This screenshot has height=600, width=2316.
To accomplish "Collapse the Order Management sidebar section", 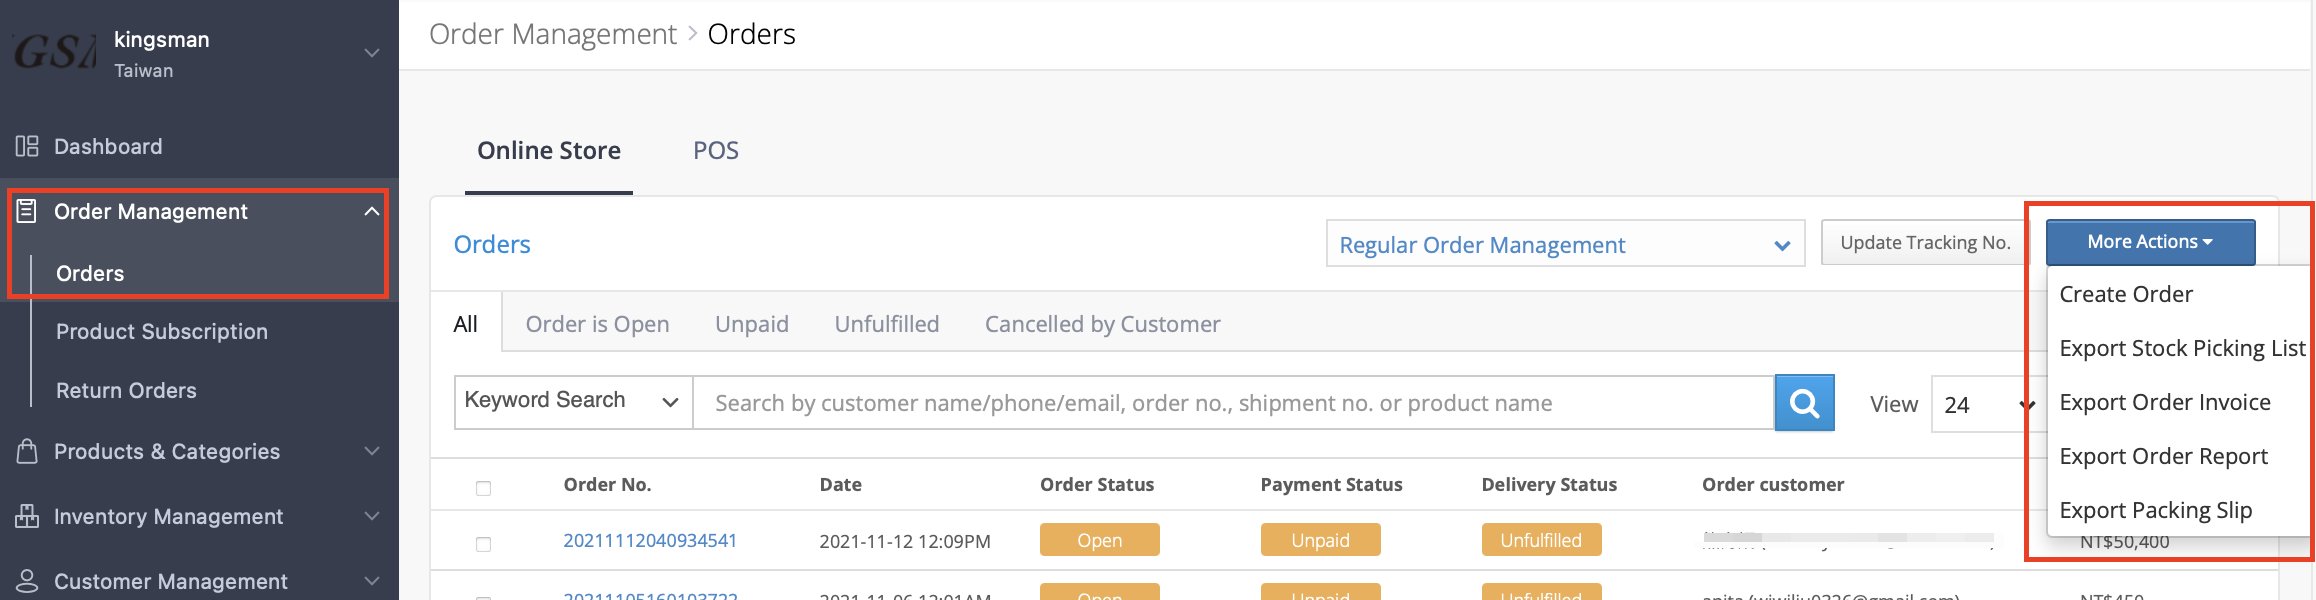I will tap(372, 211).
